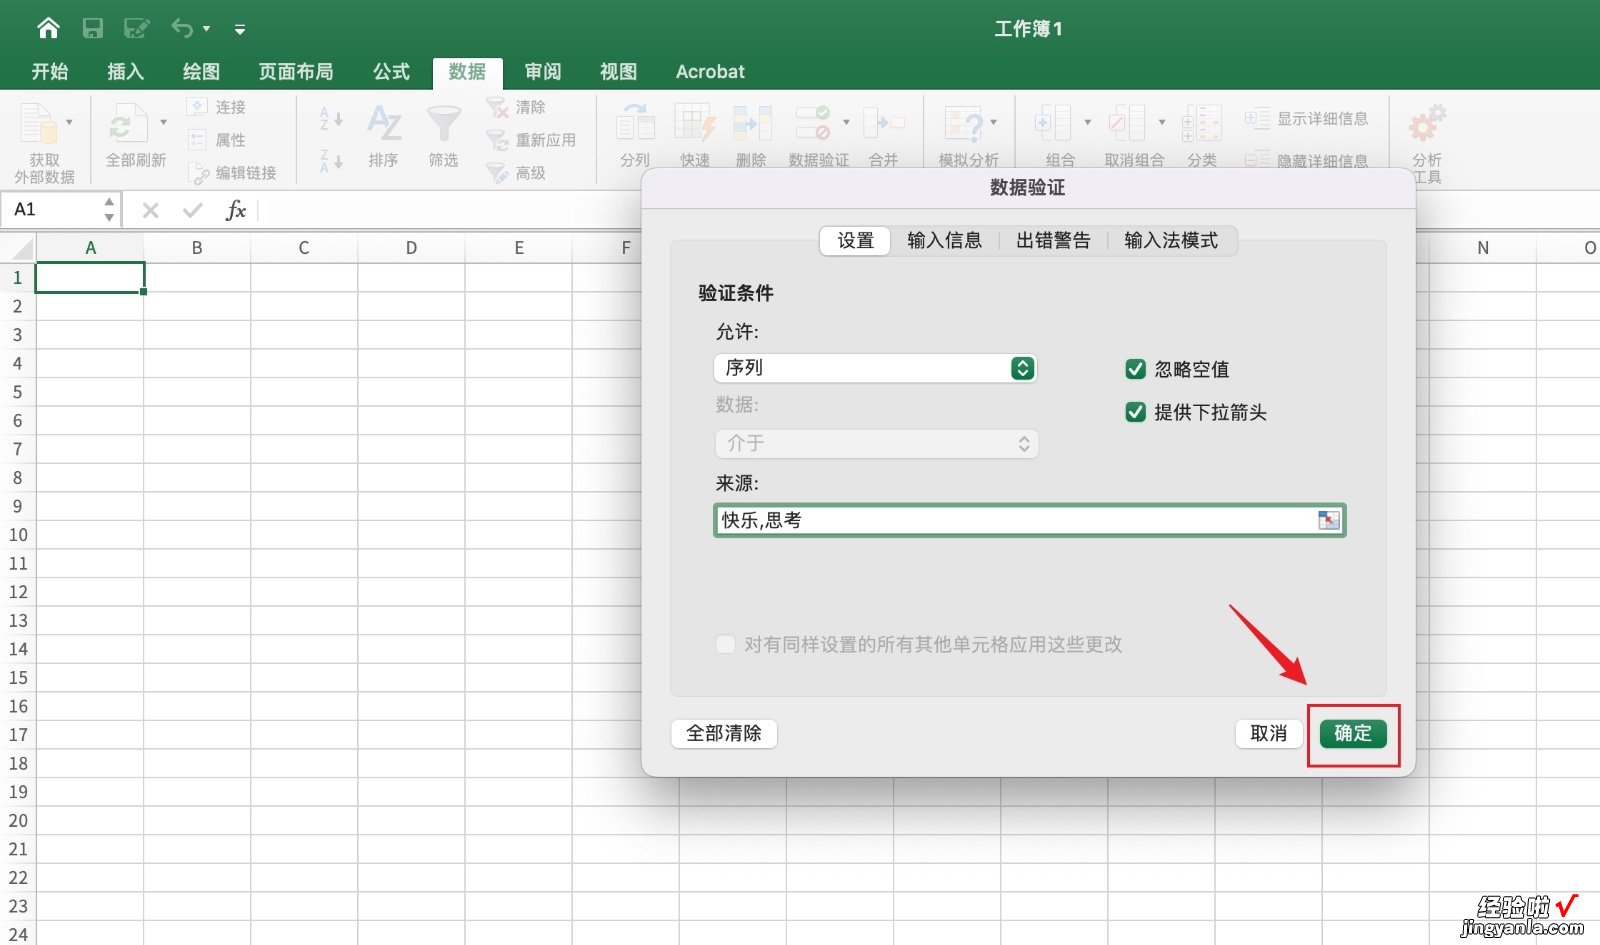Click the 合并 consolidate icon

883,125
